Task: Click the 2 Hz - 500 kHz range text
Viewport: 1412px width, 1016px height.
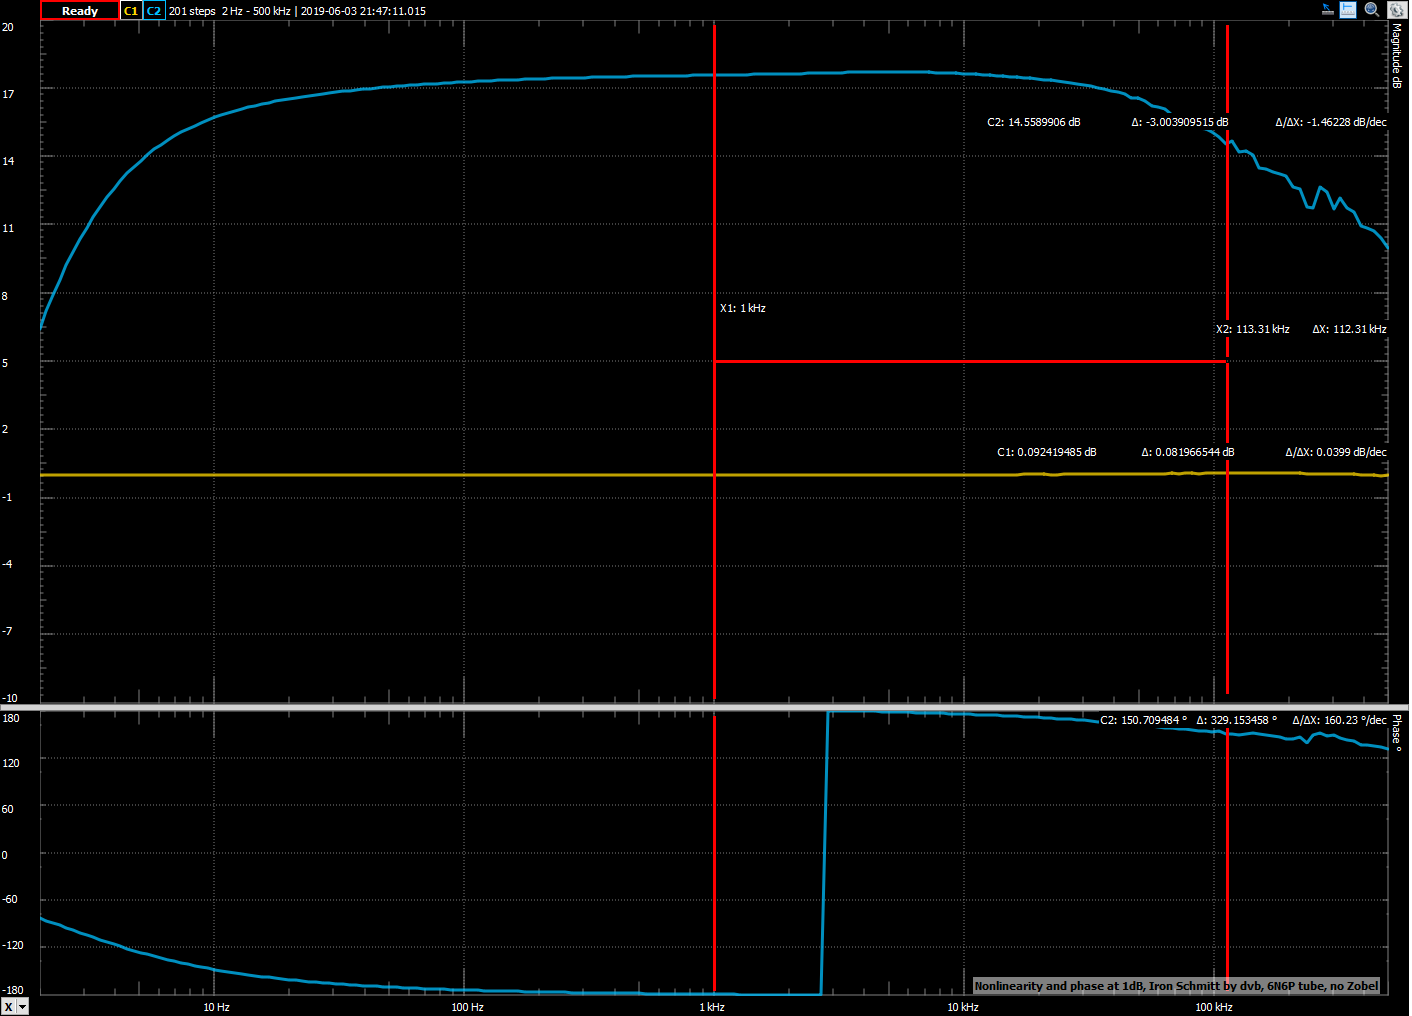Action: pyautogui.click(x=256, y=11)
